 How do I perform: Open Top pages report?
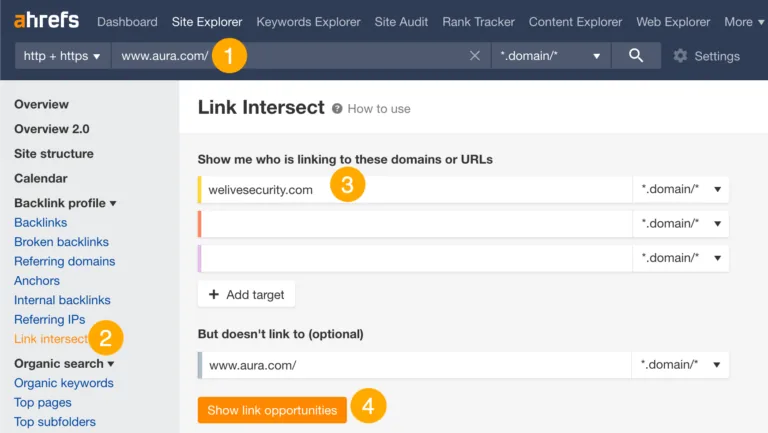(x=43, y=403)
